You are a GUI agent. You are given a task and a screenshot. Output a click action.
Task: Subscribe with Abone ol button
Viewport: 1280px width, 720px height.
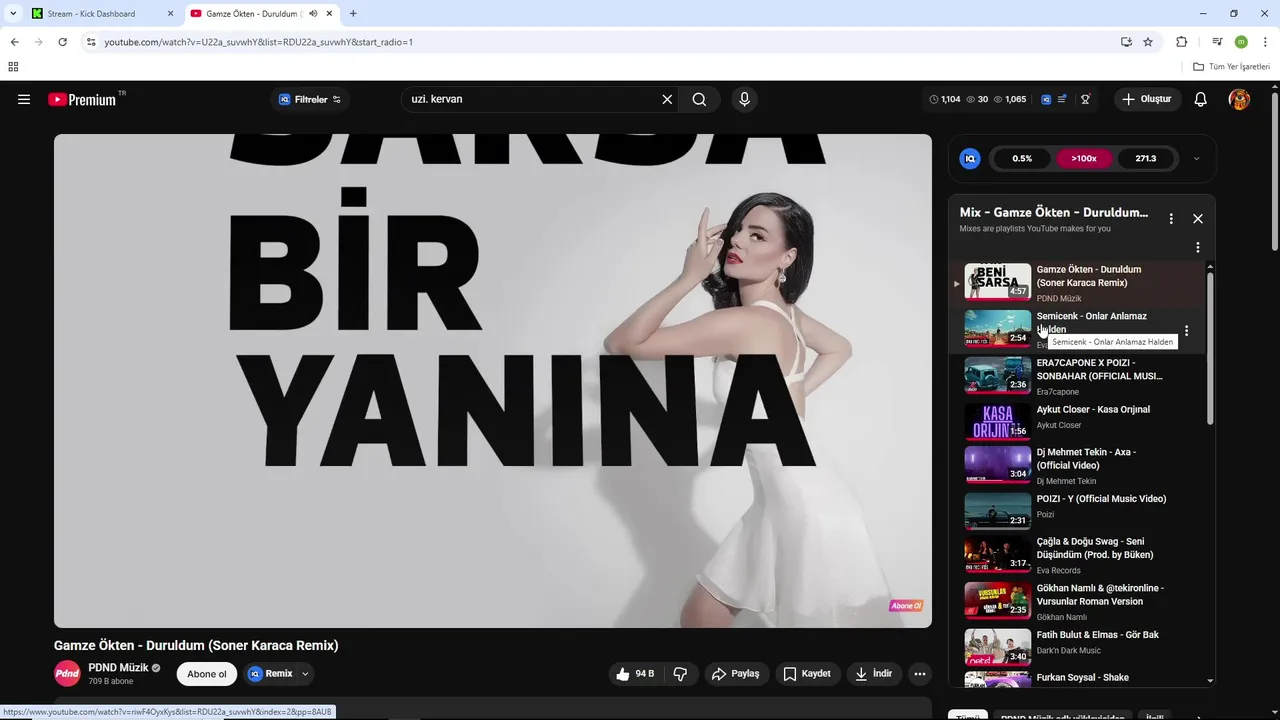pyautogui.click(x=207, y=674)
